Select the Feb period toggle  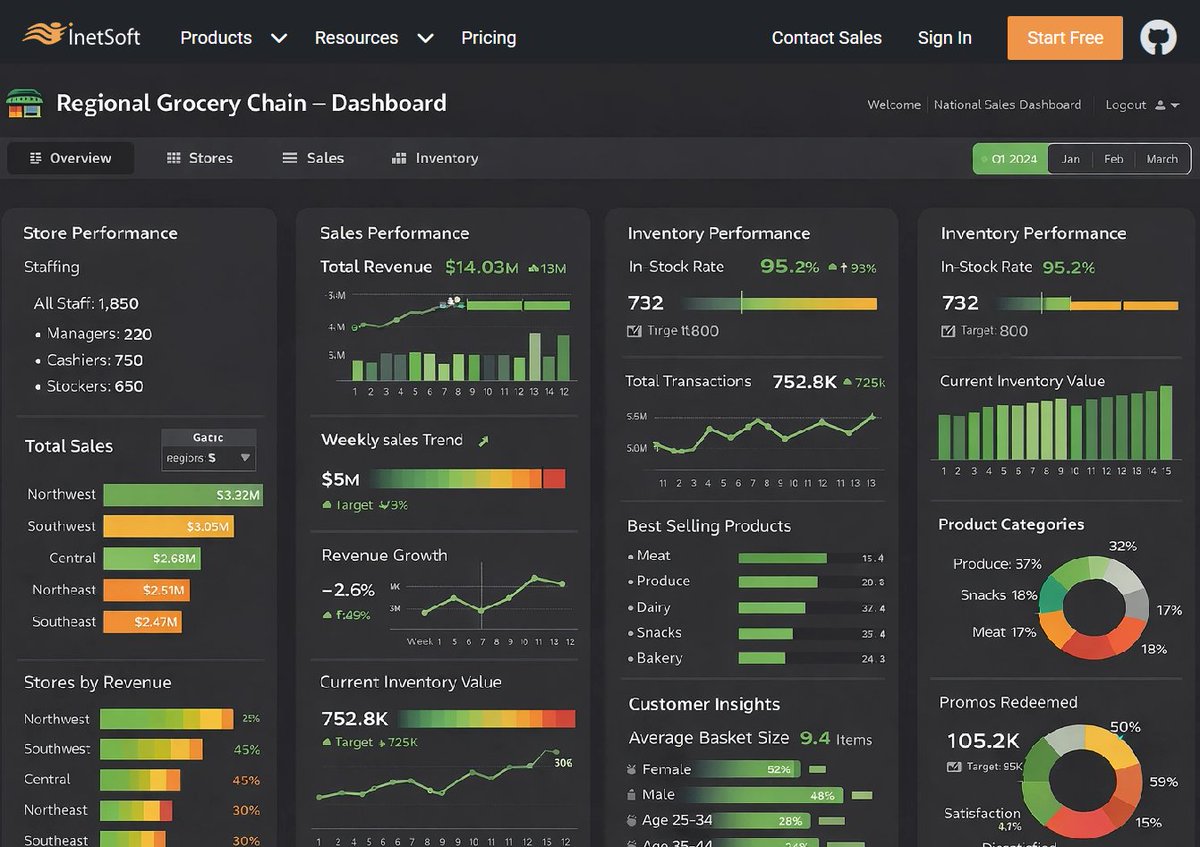pyautogui.click(x=1113, y=159)
